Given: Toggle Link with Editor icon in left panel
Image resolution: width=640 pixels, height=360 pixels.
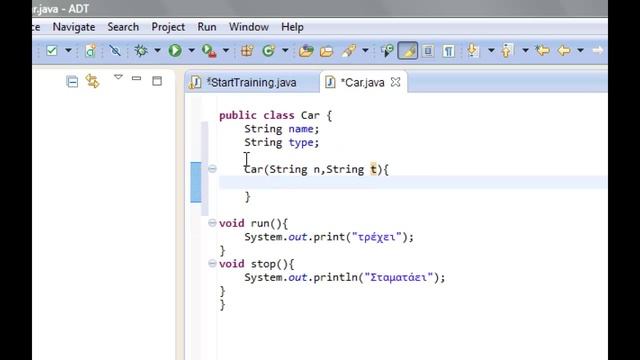Looking at the screenshot, I should click(x=93, y=81).
